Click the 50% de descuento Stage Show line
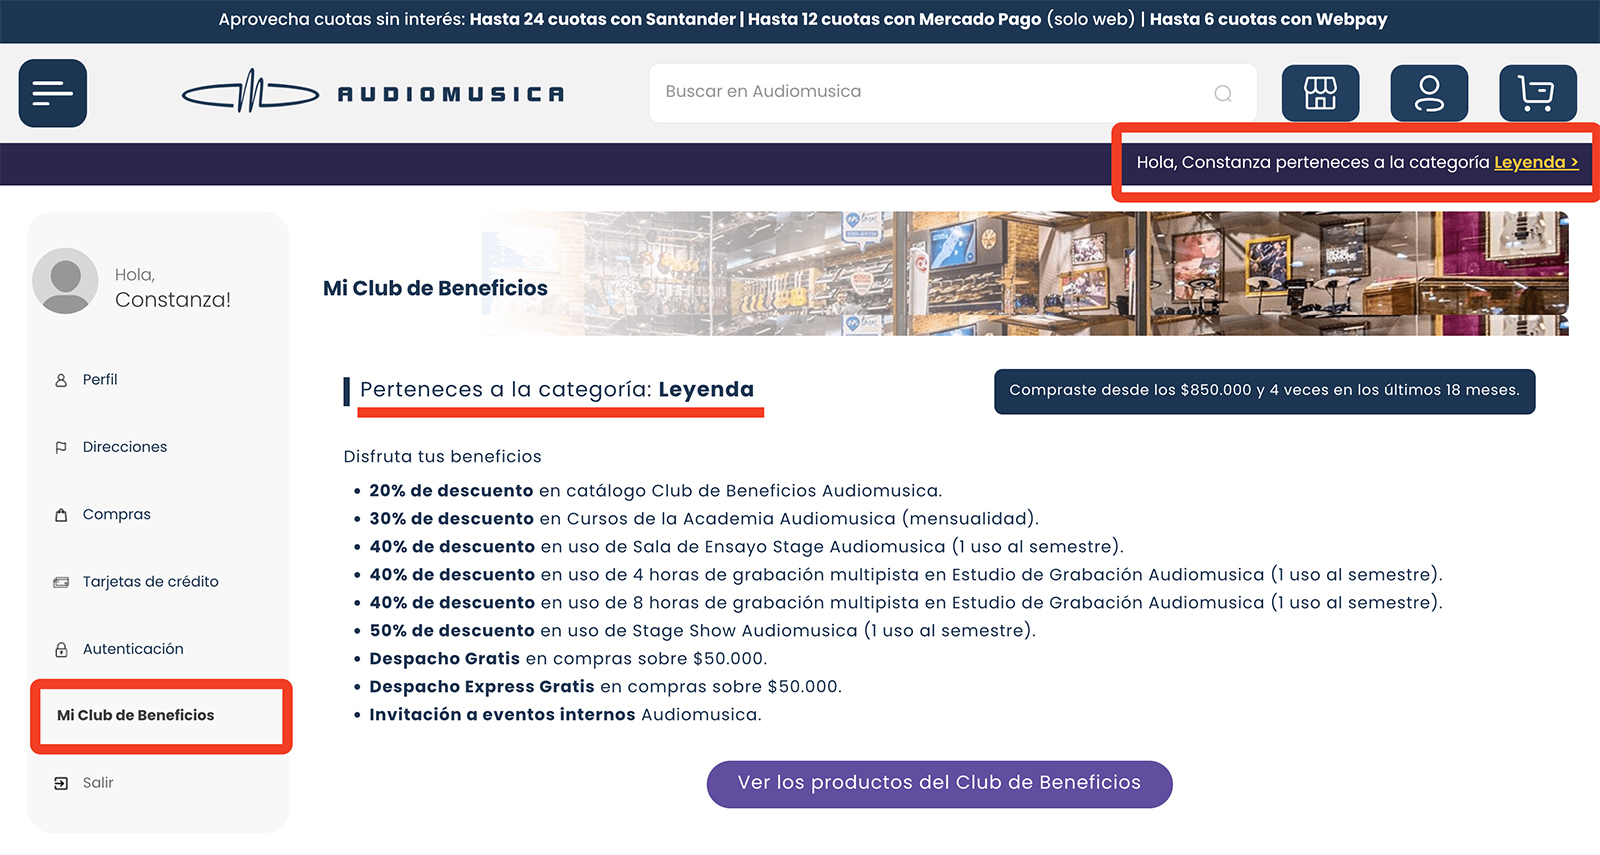Image resolution: width=1600 pixels, height=855 pixels. click(702, 631)
